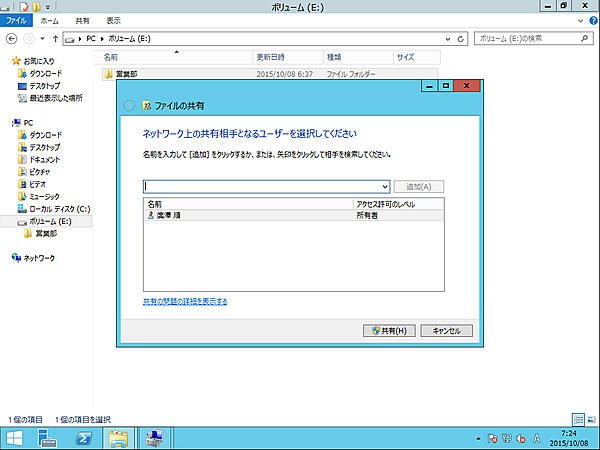Click the Explorer back arrow button
This screenshot has width=600, height=450.
[x=11, y=39]
